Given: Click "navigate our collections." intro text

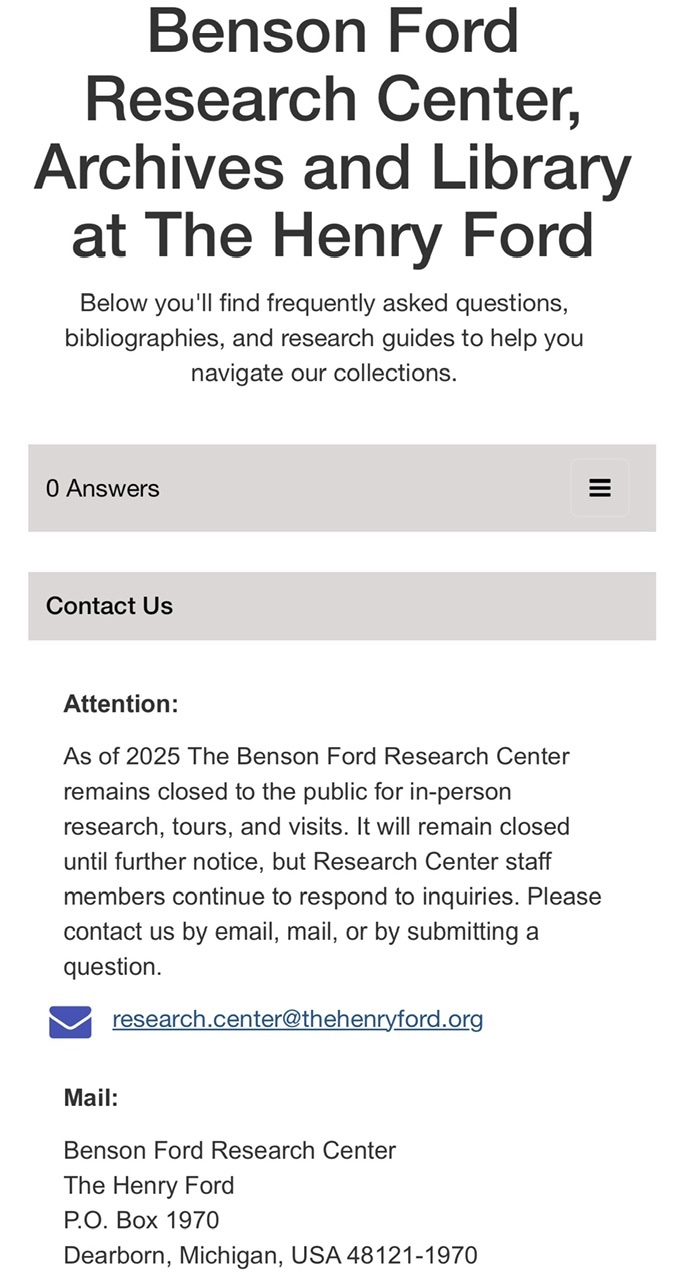Looking at the screenshot, I should (324, 373).
